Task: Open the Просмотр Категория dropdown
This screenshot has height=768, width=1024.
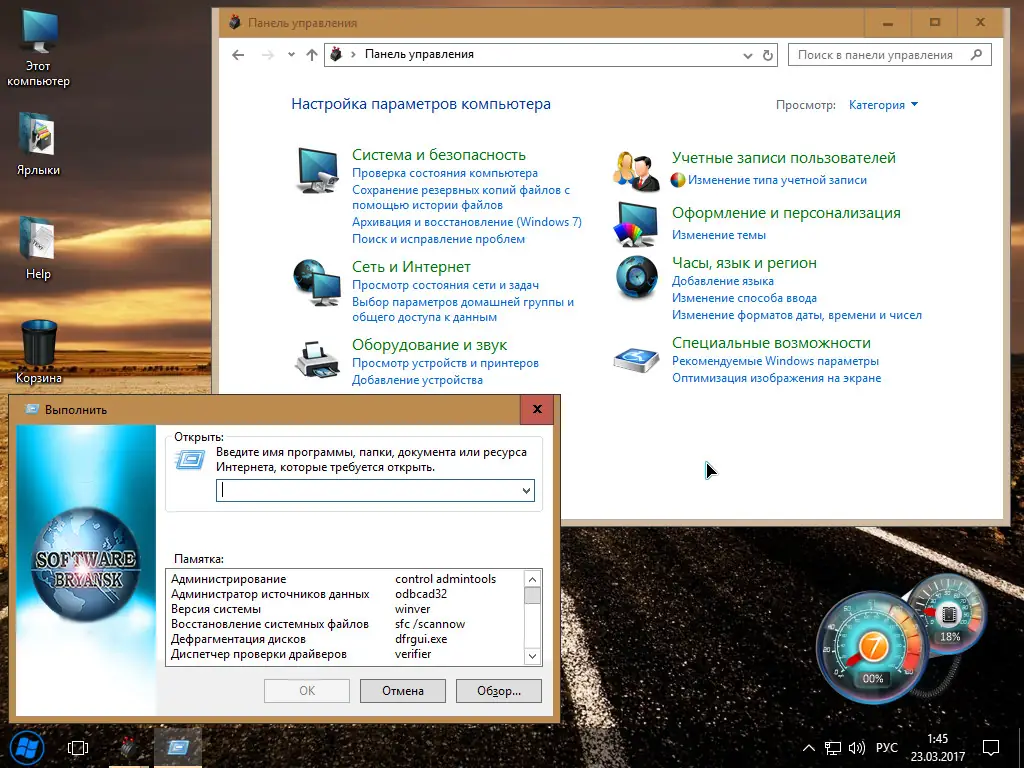Action: coord(880,104)
